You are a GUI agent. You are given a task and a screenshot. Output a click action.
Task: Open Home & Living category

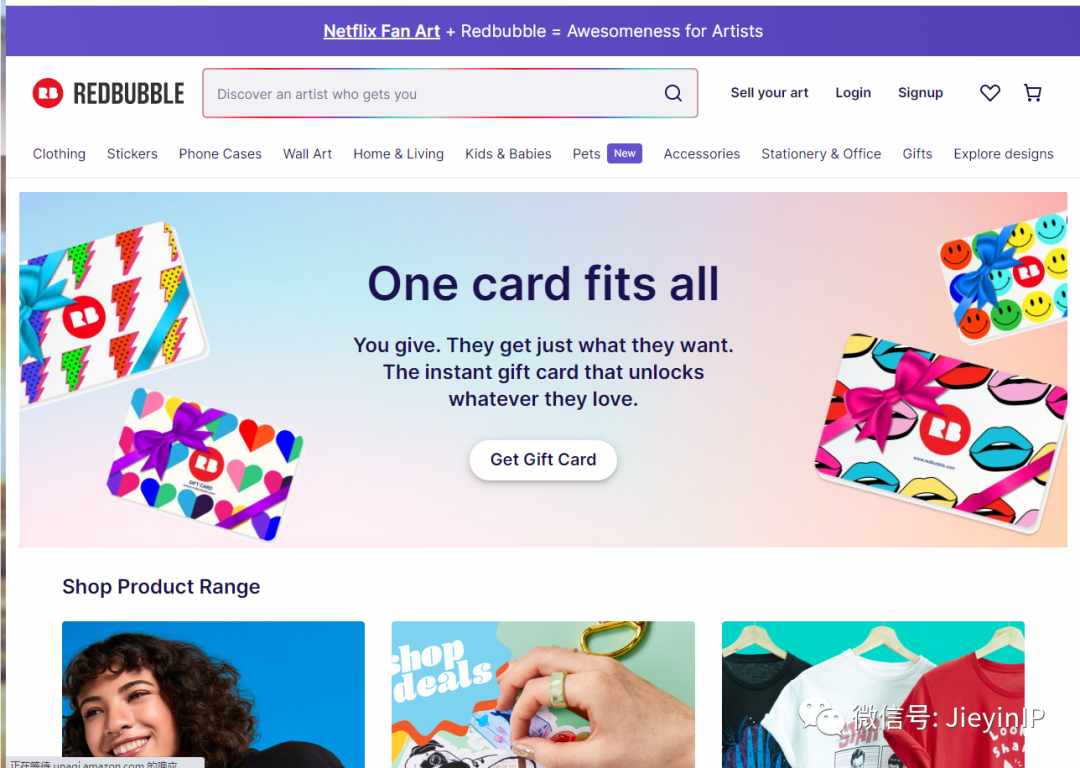pyautogui.click(x=398, y=154)
